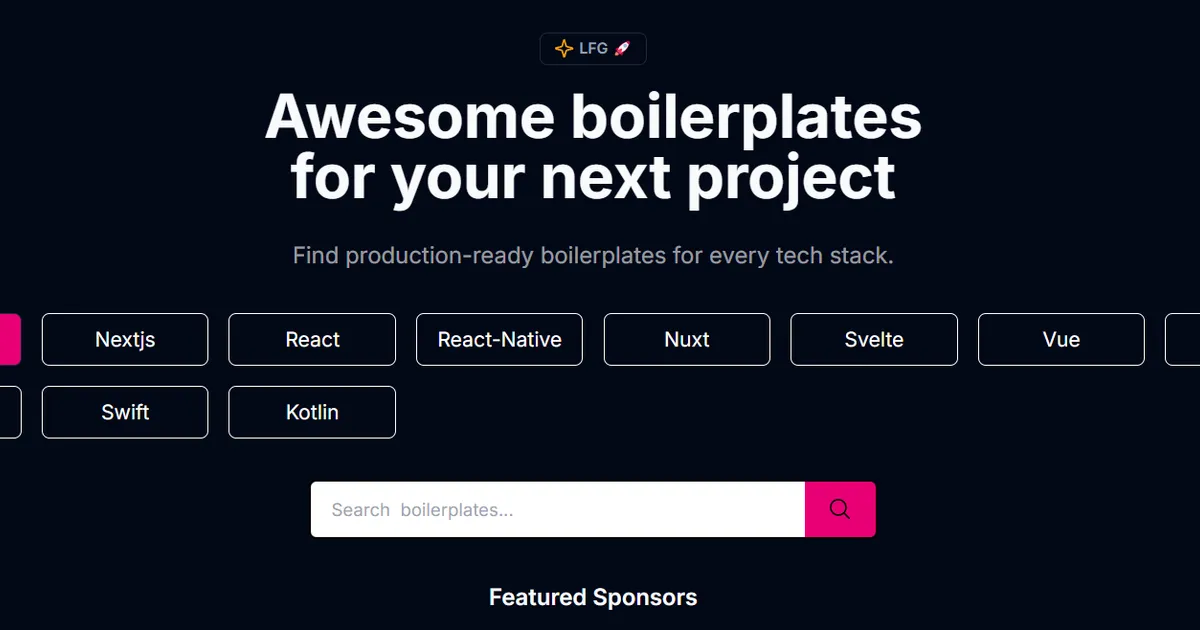This screenshot has width=1200, height=630.
Task: Select the Nextjs filter chip
Action: click(x=124, y=339)
